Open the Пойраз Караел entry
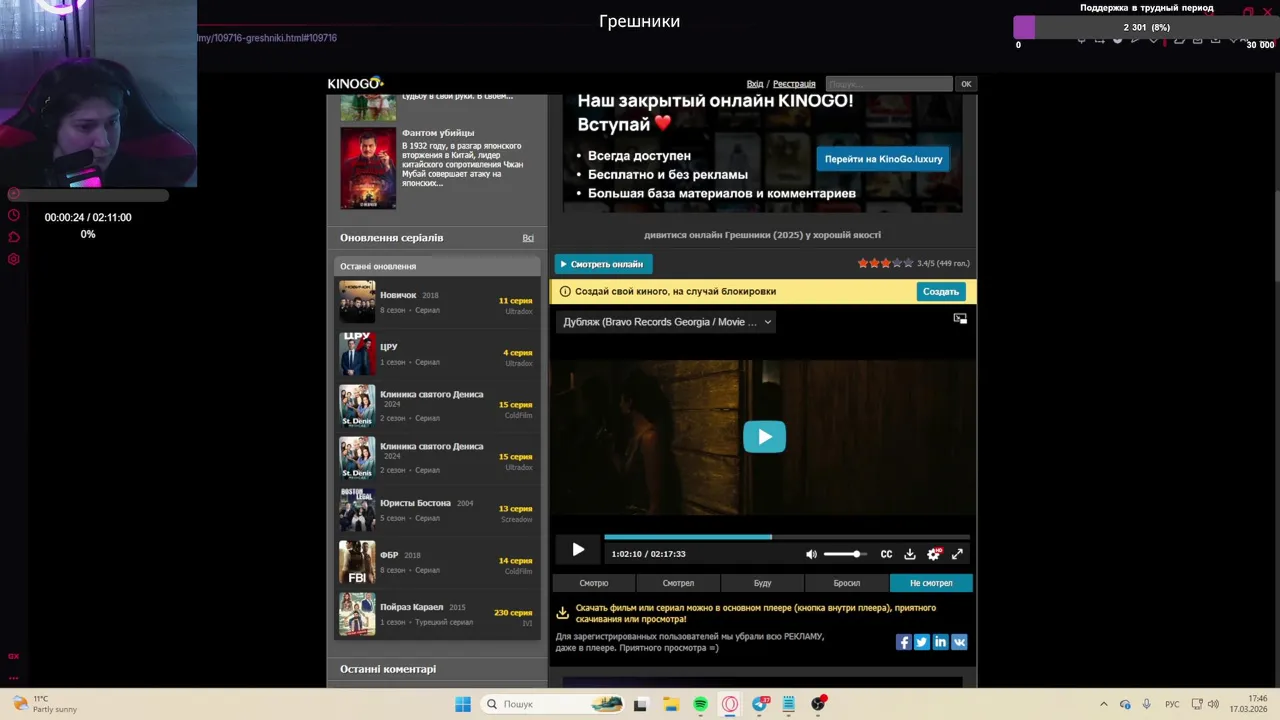The width and height of the screenshot is (1280, 720). (437, 614)
